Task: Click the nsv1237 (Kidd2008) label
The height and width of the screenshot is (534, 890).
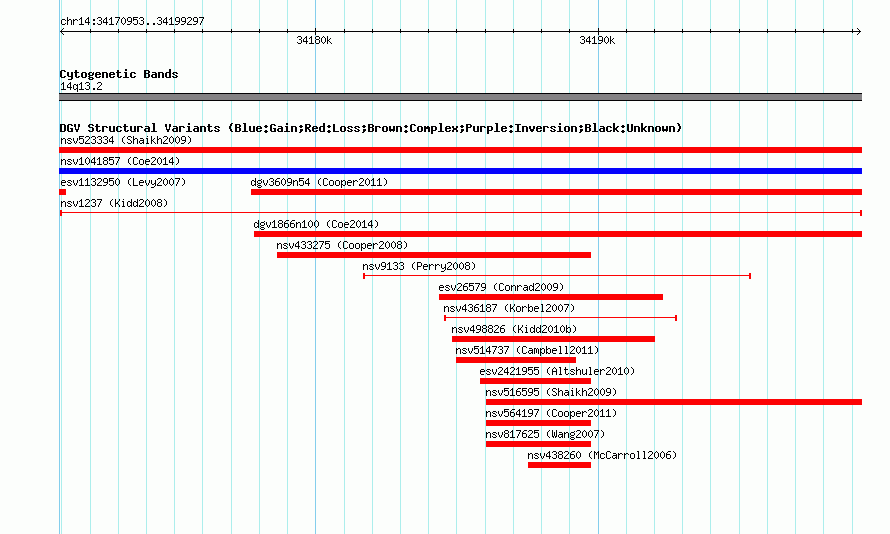Action: [x=114, y=203]
